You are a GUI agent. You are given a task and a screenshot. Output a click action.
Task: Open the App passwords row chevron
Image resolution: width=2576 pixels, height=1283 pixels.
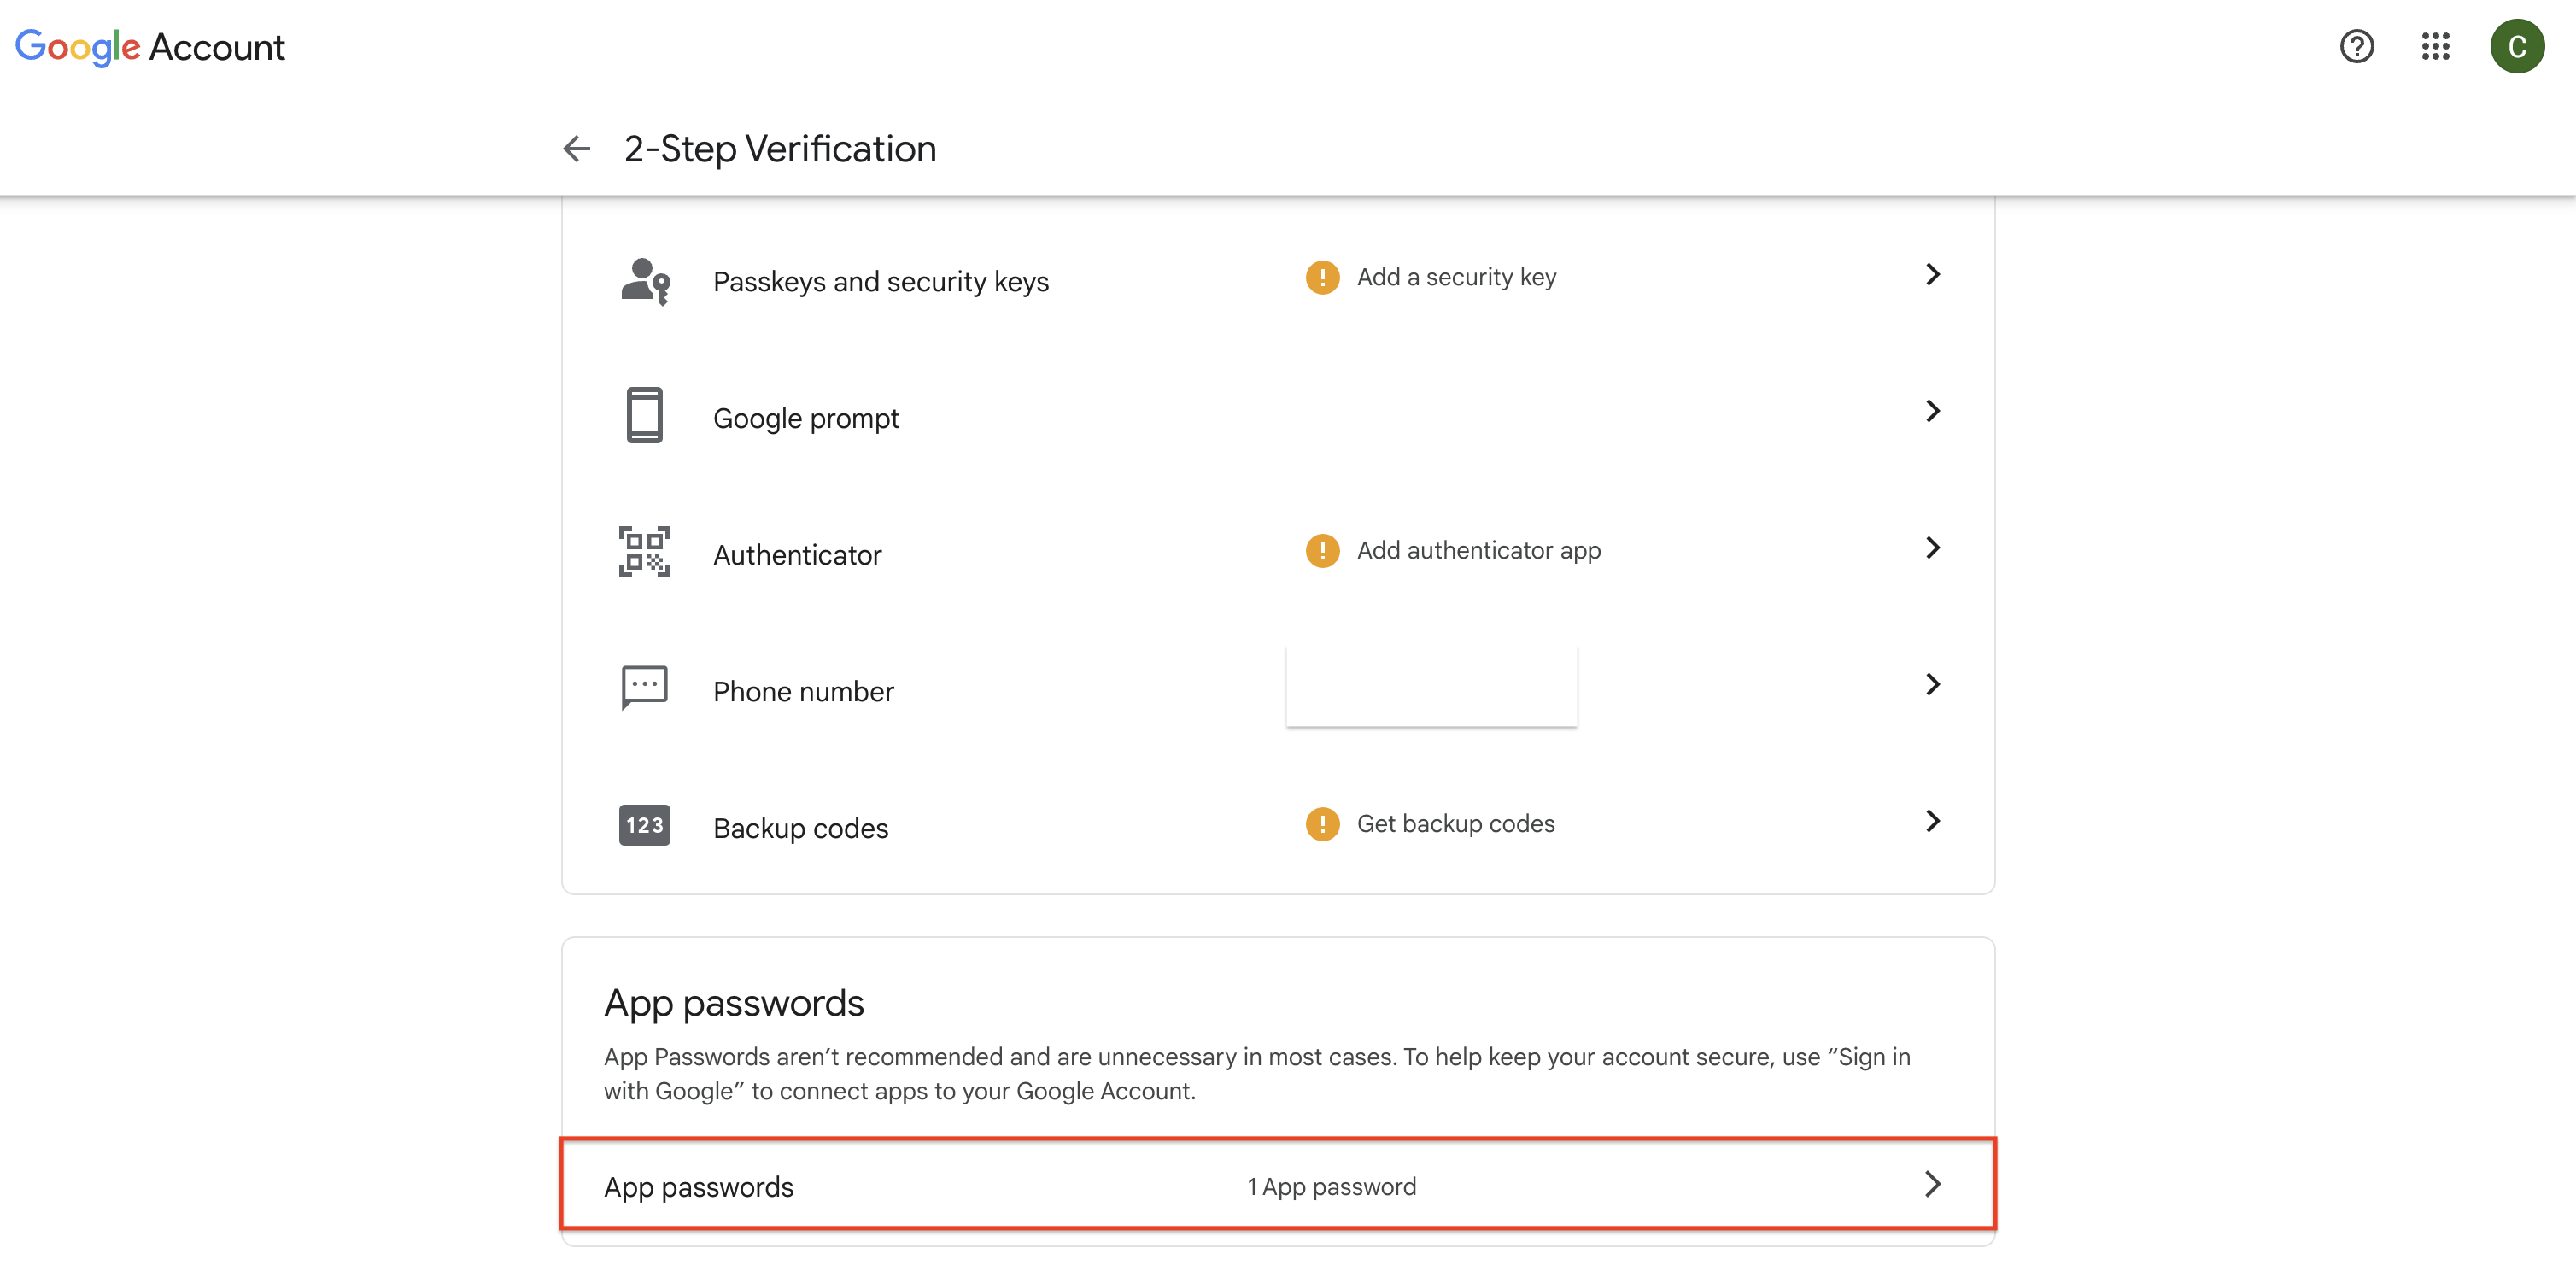(x=1933, y=1185)
